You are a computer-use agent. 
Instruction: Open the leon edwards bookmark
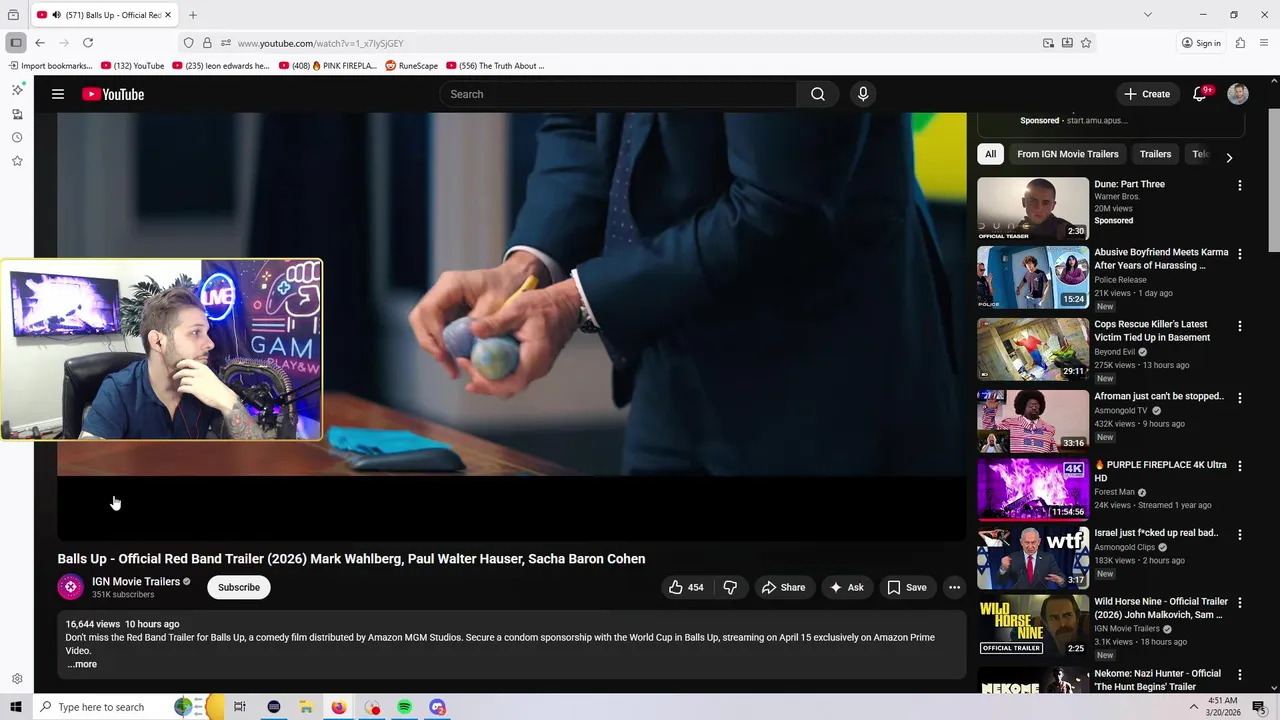(x=221, y=66)
